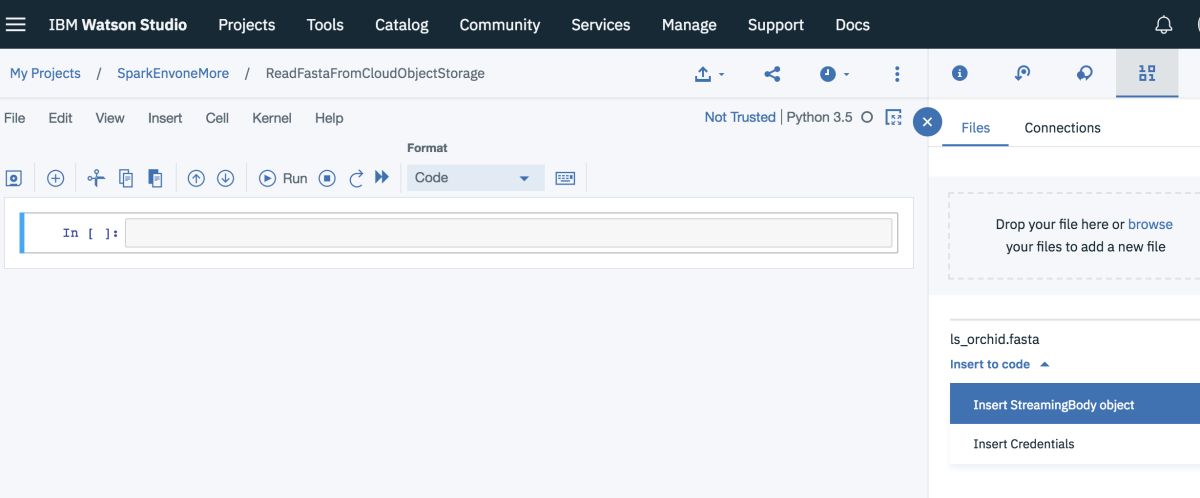Viewport: 1200px width, 498px height.
Task: Open the File menu
Action: pos(14,118)
